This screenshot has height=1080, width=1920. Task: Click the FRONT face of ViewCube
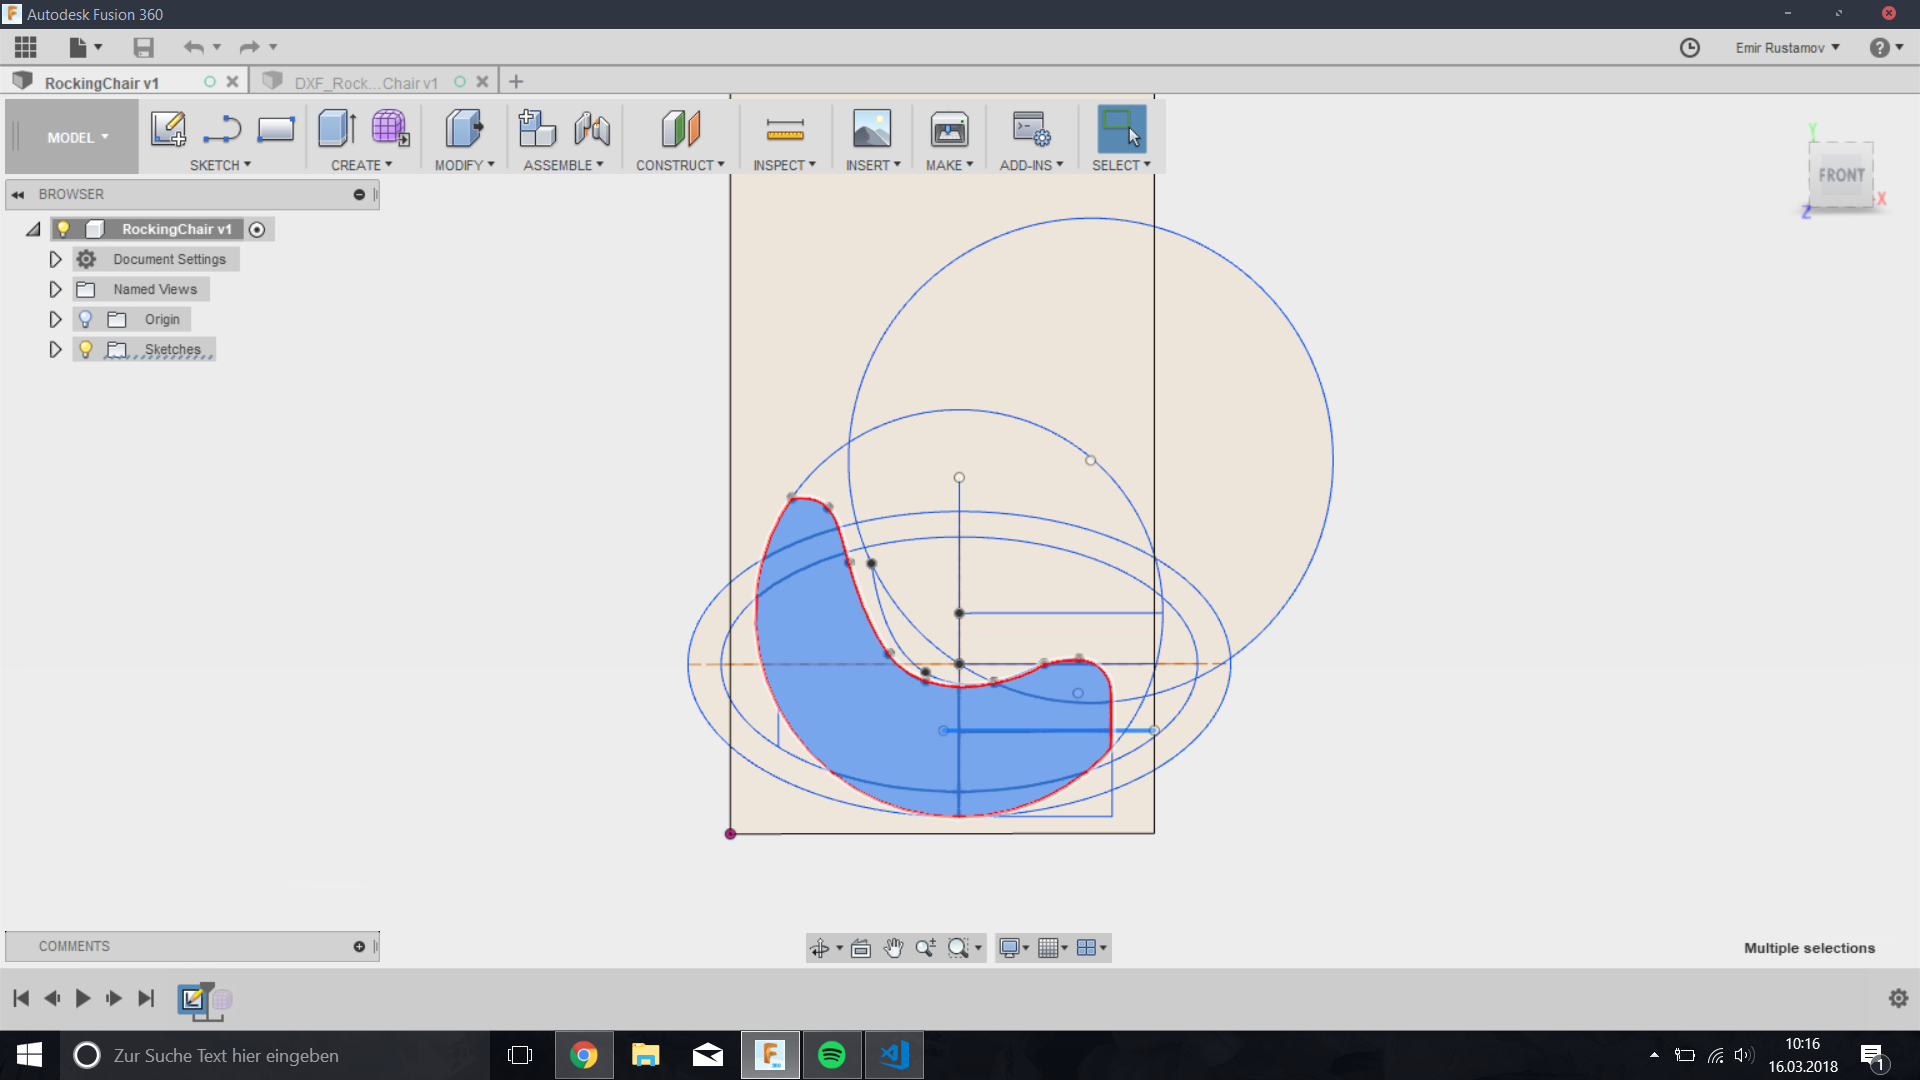click(1840, 175)
